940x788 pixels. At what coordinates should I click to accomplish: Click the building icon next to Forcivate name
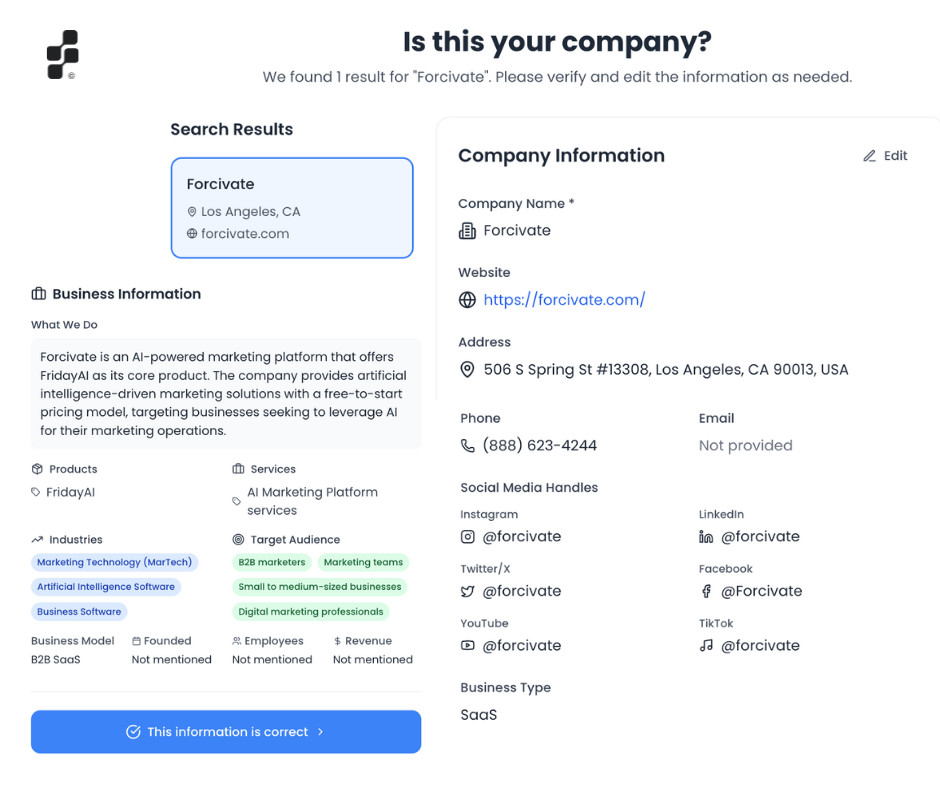coord(467,231)
